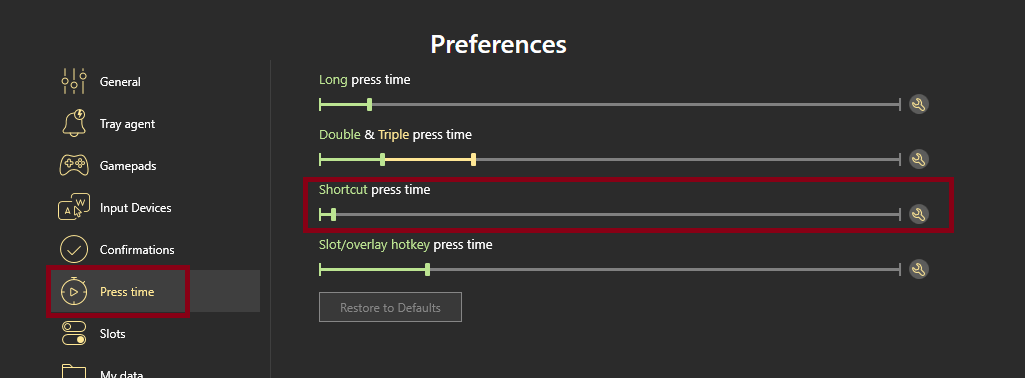Click the Input Devices keyboard icon
1025x378 pixels.
pyautogui.click(x=74, y=207)
